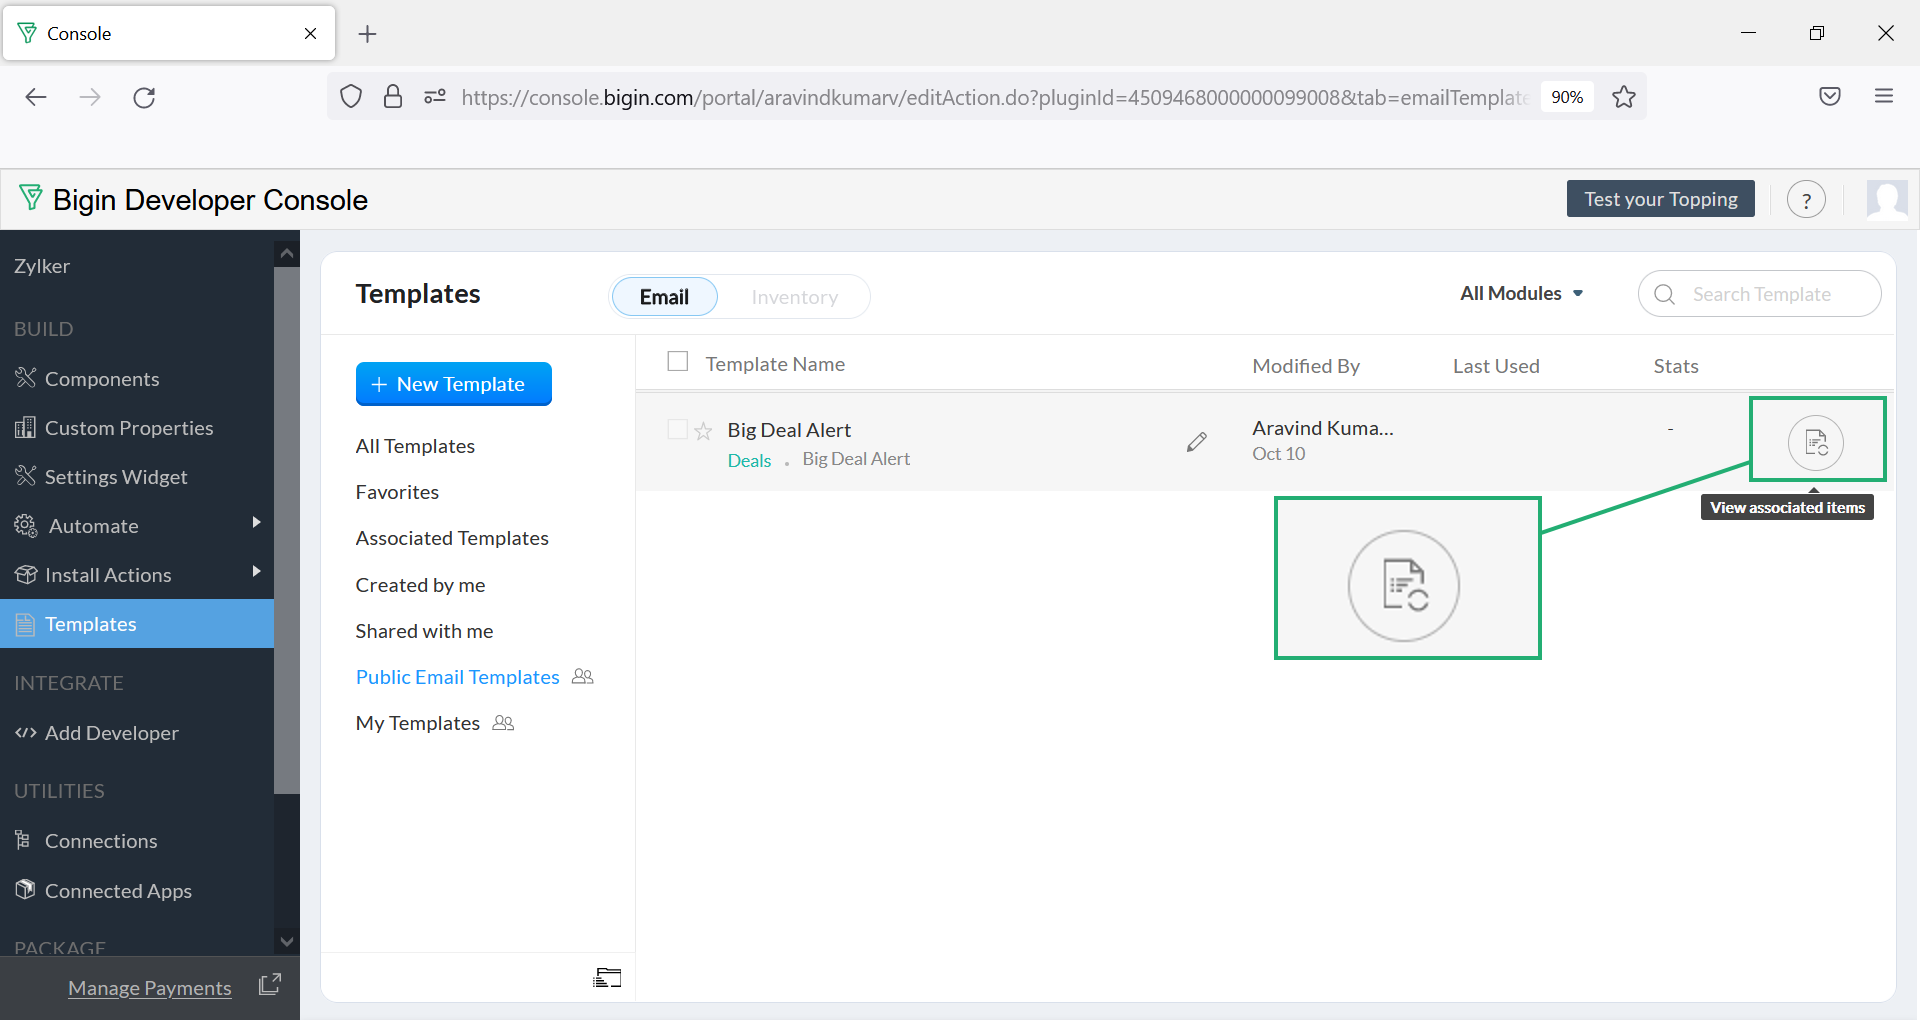
Task: Show Shared with me filter
Action: point(424,631)
